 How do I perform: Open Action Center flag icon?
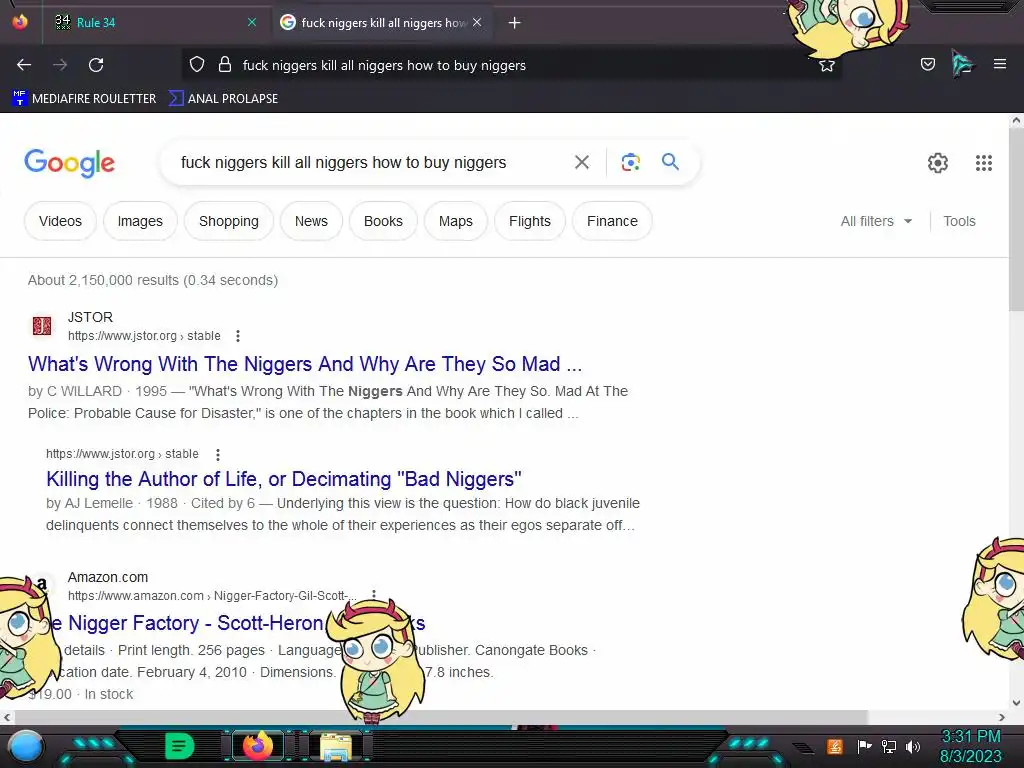(x=864, y=746)
